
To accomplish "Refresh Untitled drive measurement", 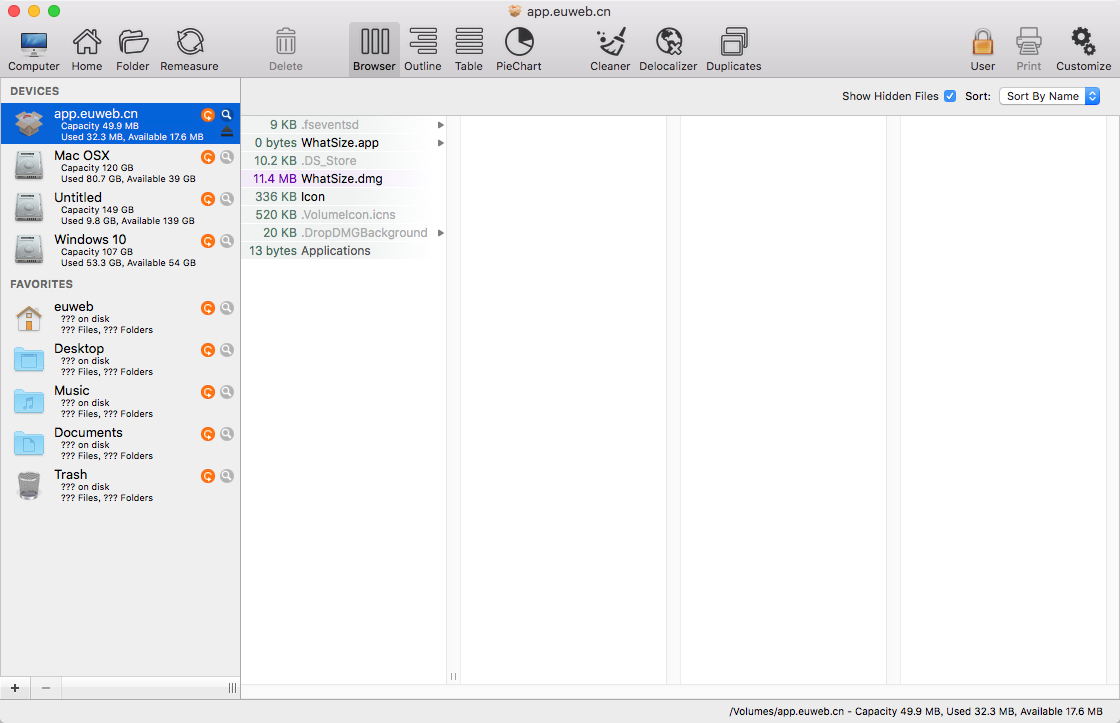I will point(208,199).
